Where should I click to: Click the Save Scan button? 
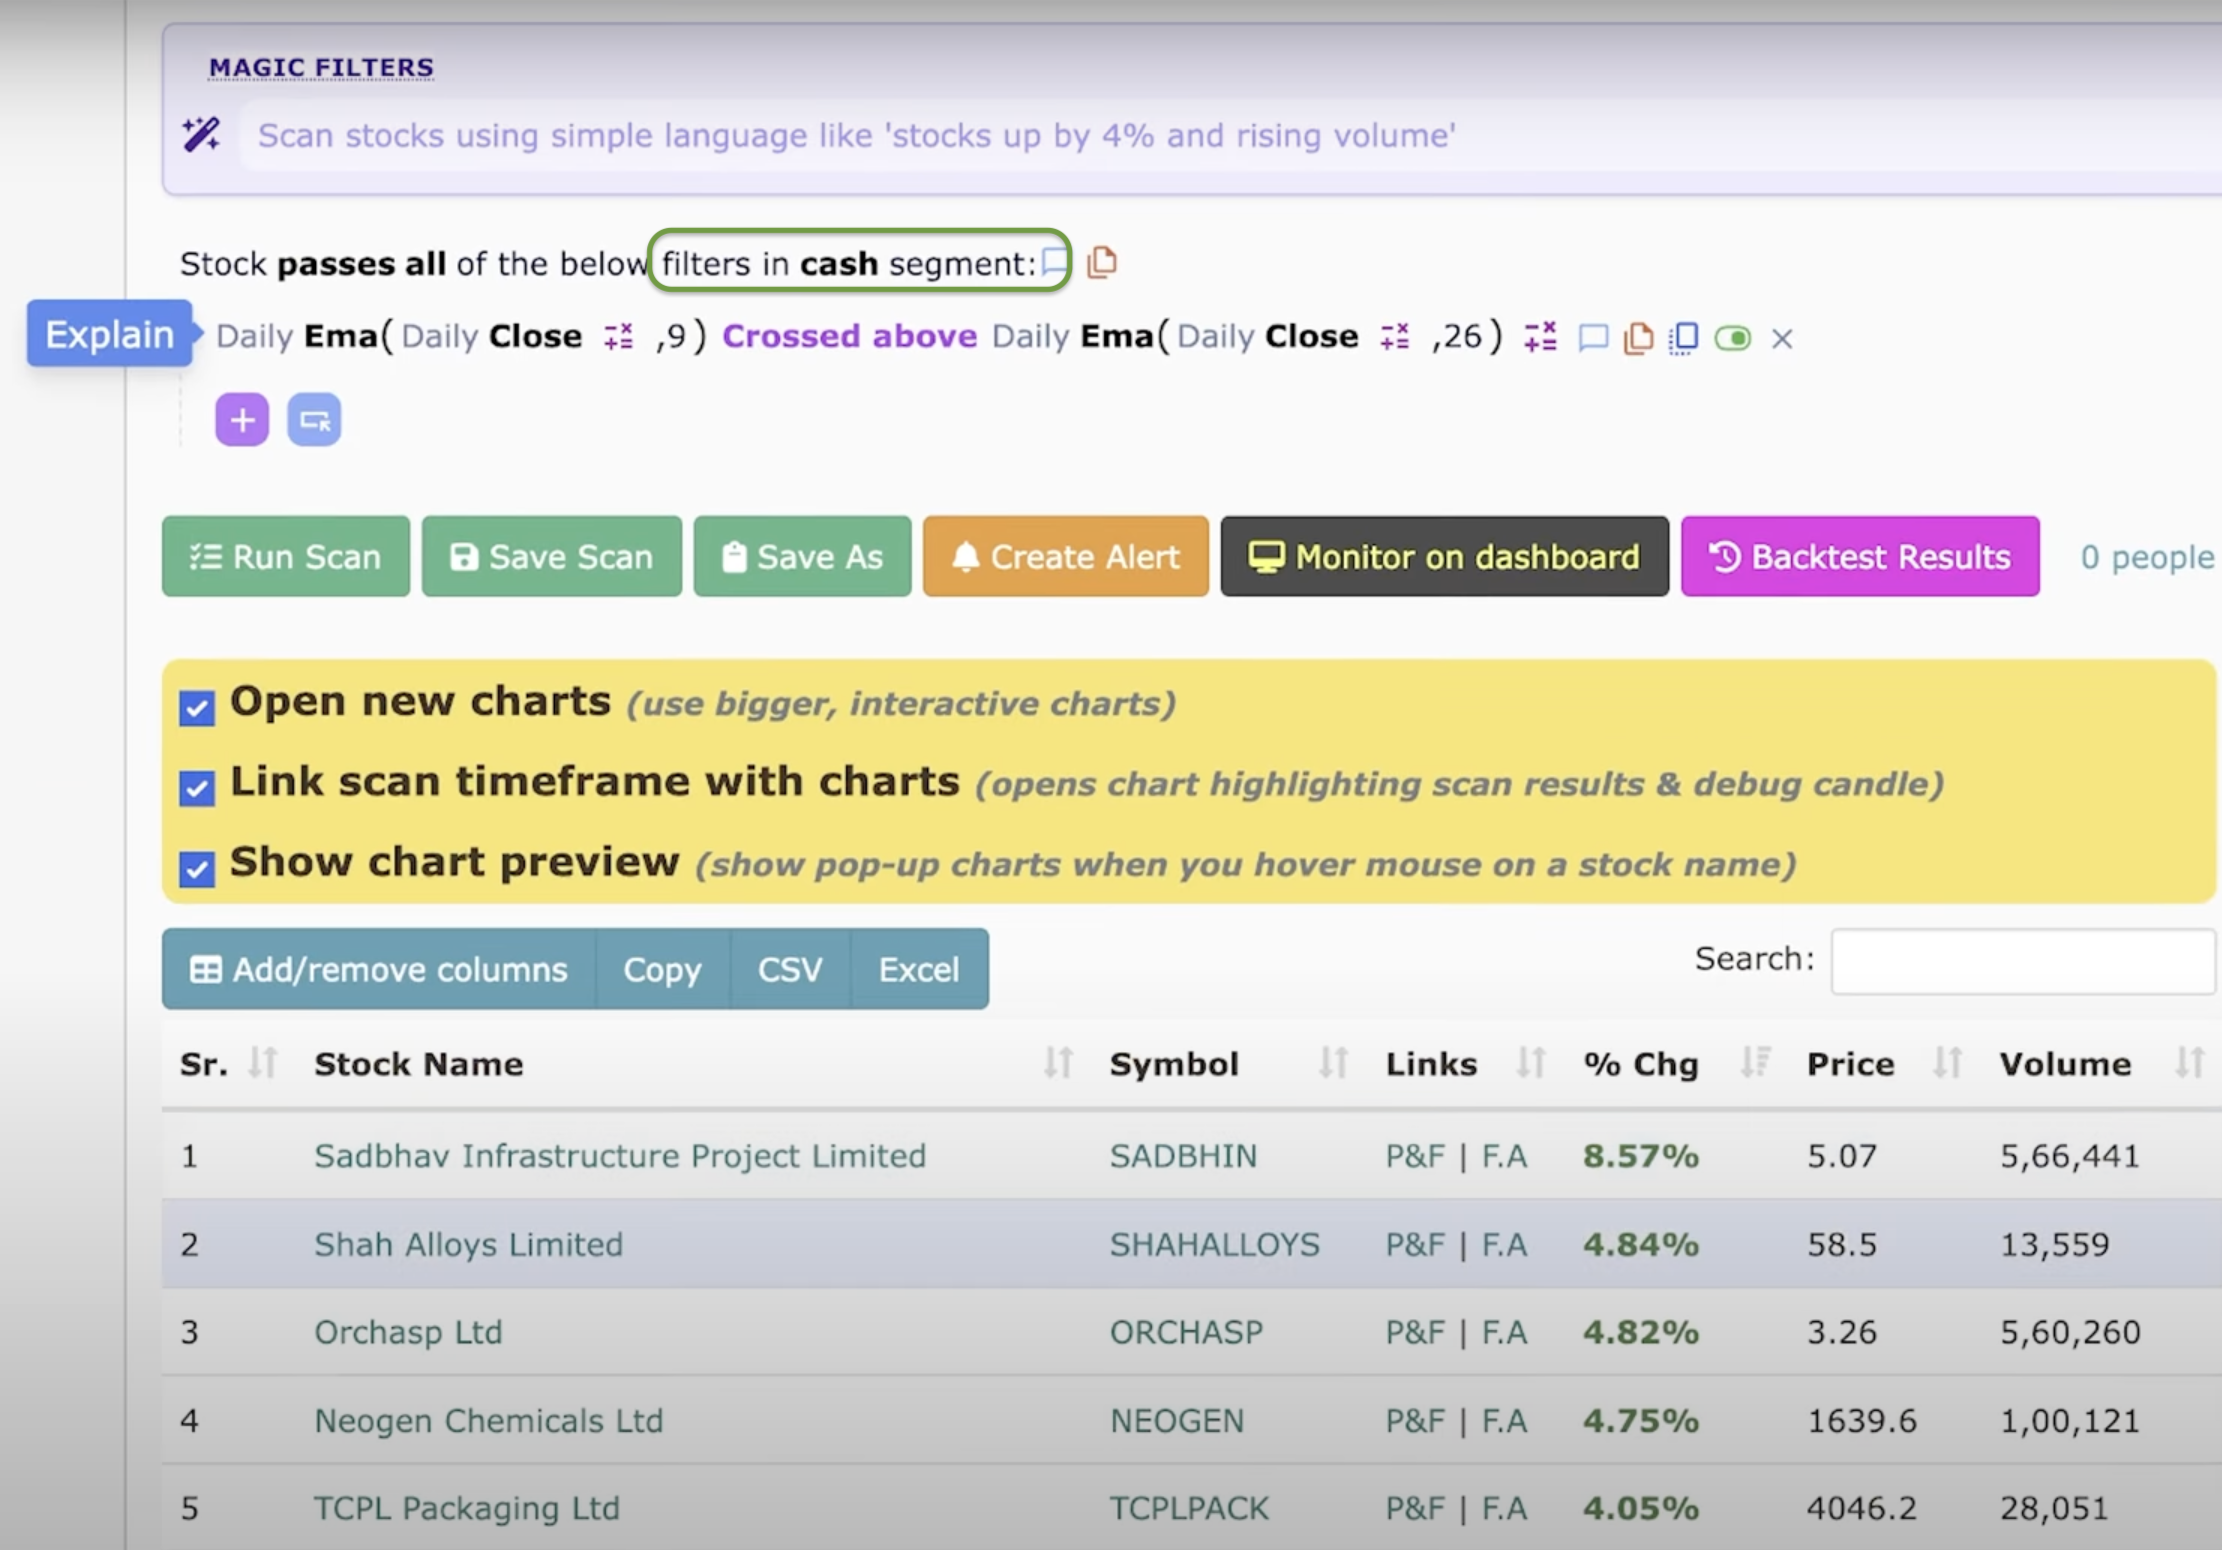(552, 556)
